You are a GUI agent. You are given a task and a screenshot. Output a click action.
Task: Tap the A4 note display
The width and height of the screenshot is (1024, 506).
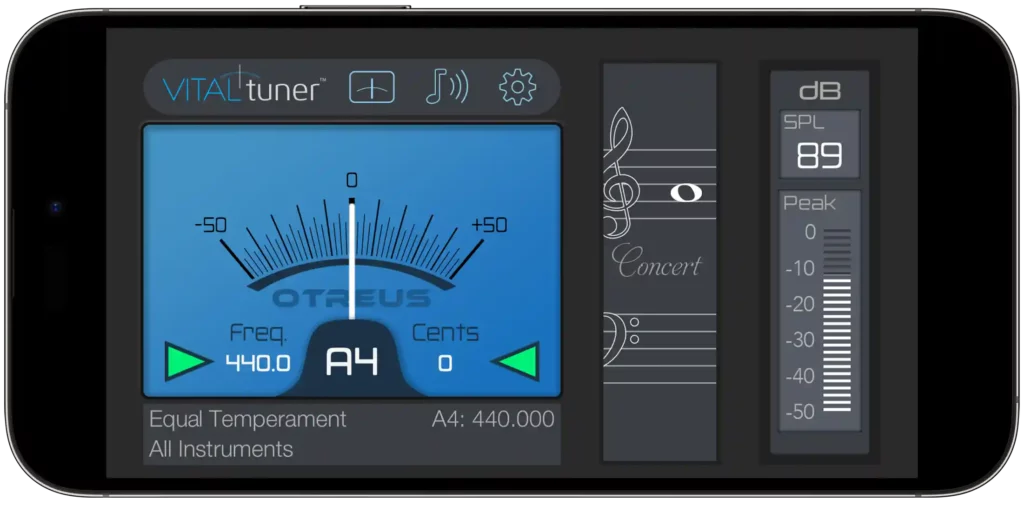[353, 361]
